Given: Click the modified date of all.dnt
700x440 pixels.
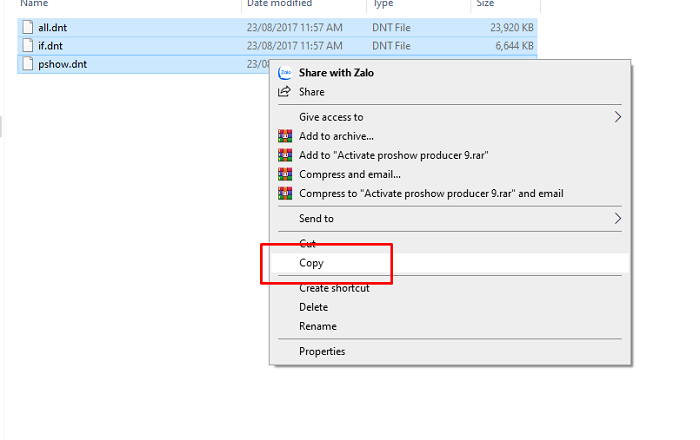Looking at the screenshot, I should (x=295, y=28).
